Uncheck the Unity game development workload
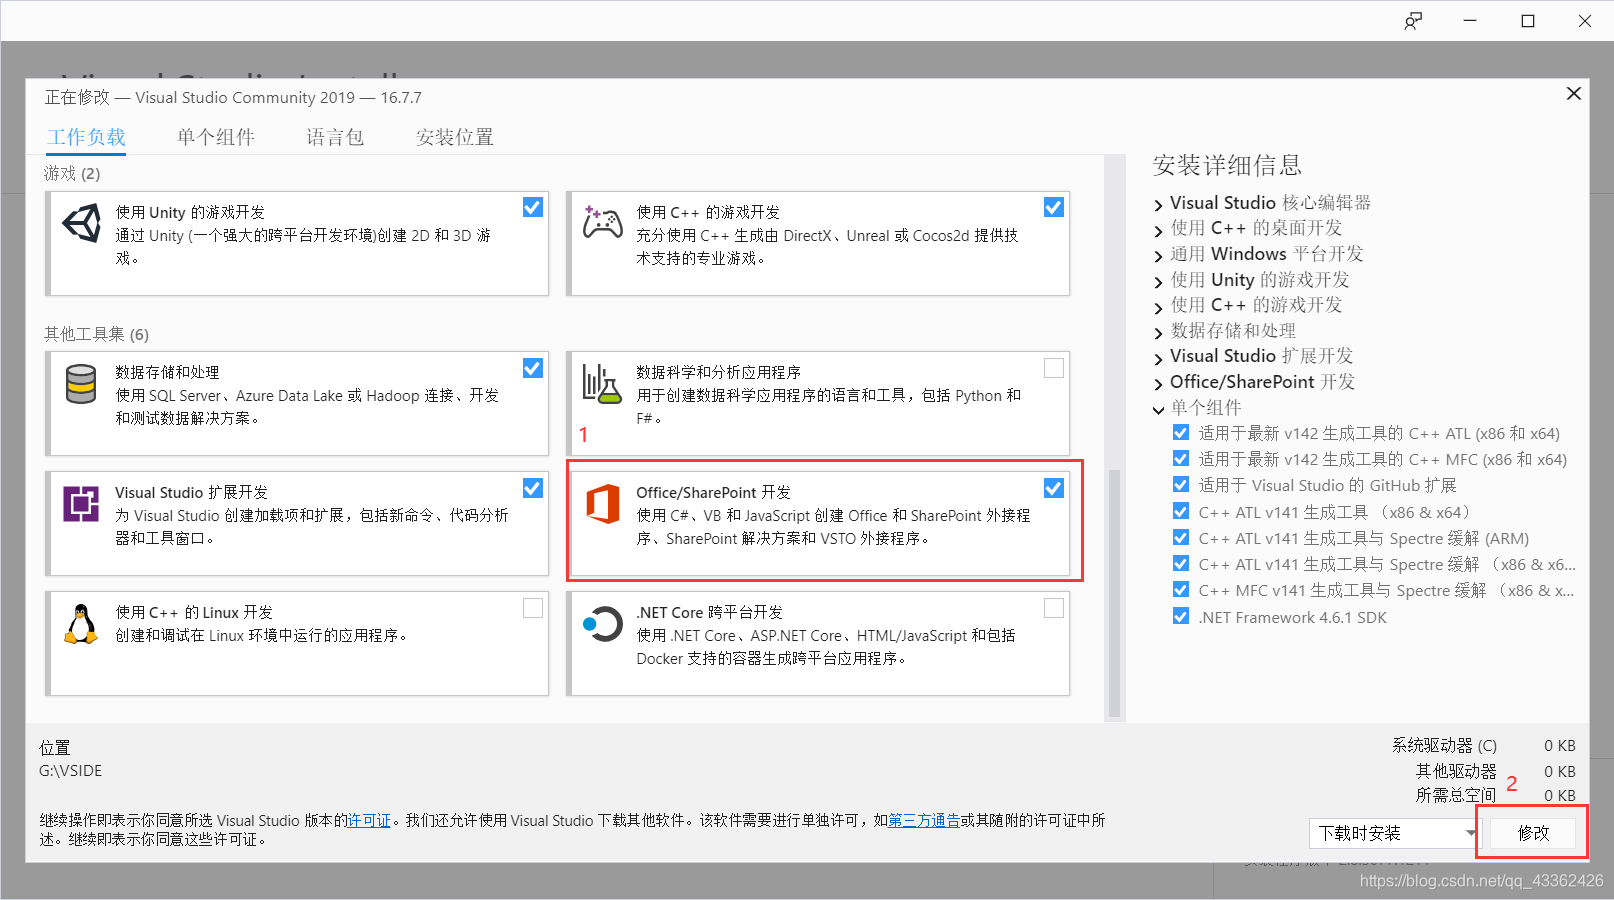 (x=533, y=207)
